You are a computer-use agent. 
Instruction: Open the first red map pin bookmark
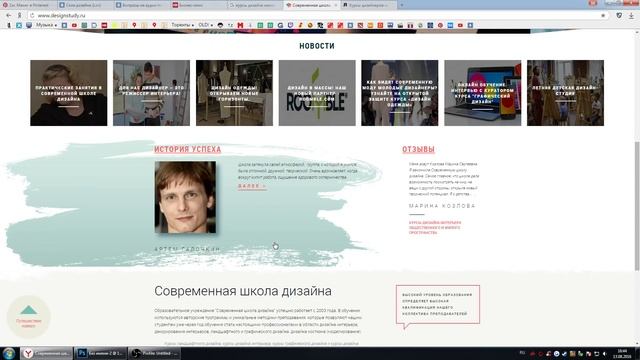point(134,25)
